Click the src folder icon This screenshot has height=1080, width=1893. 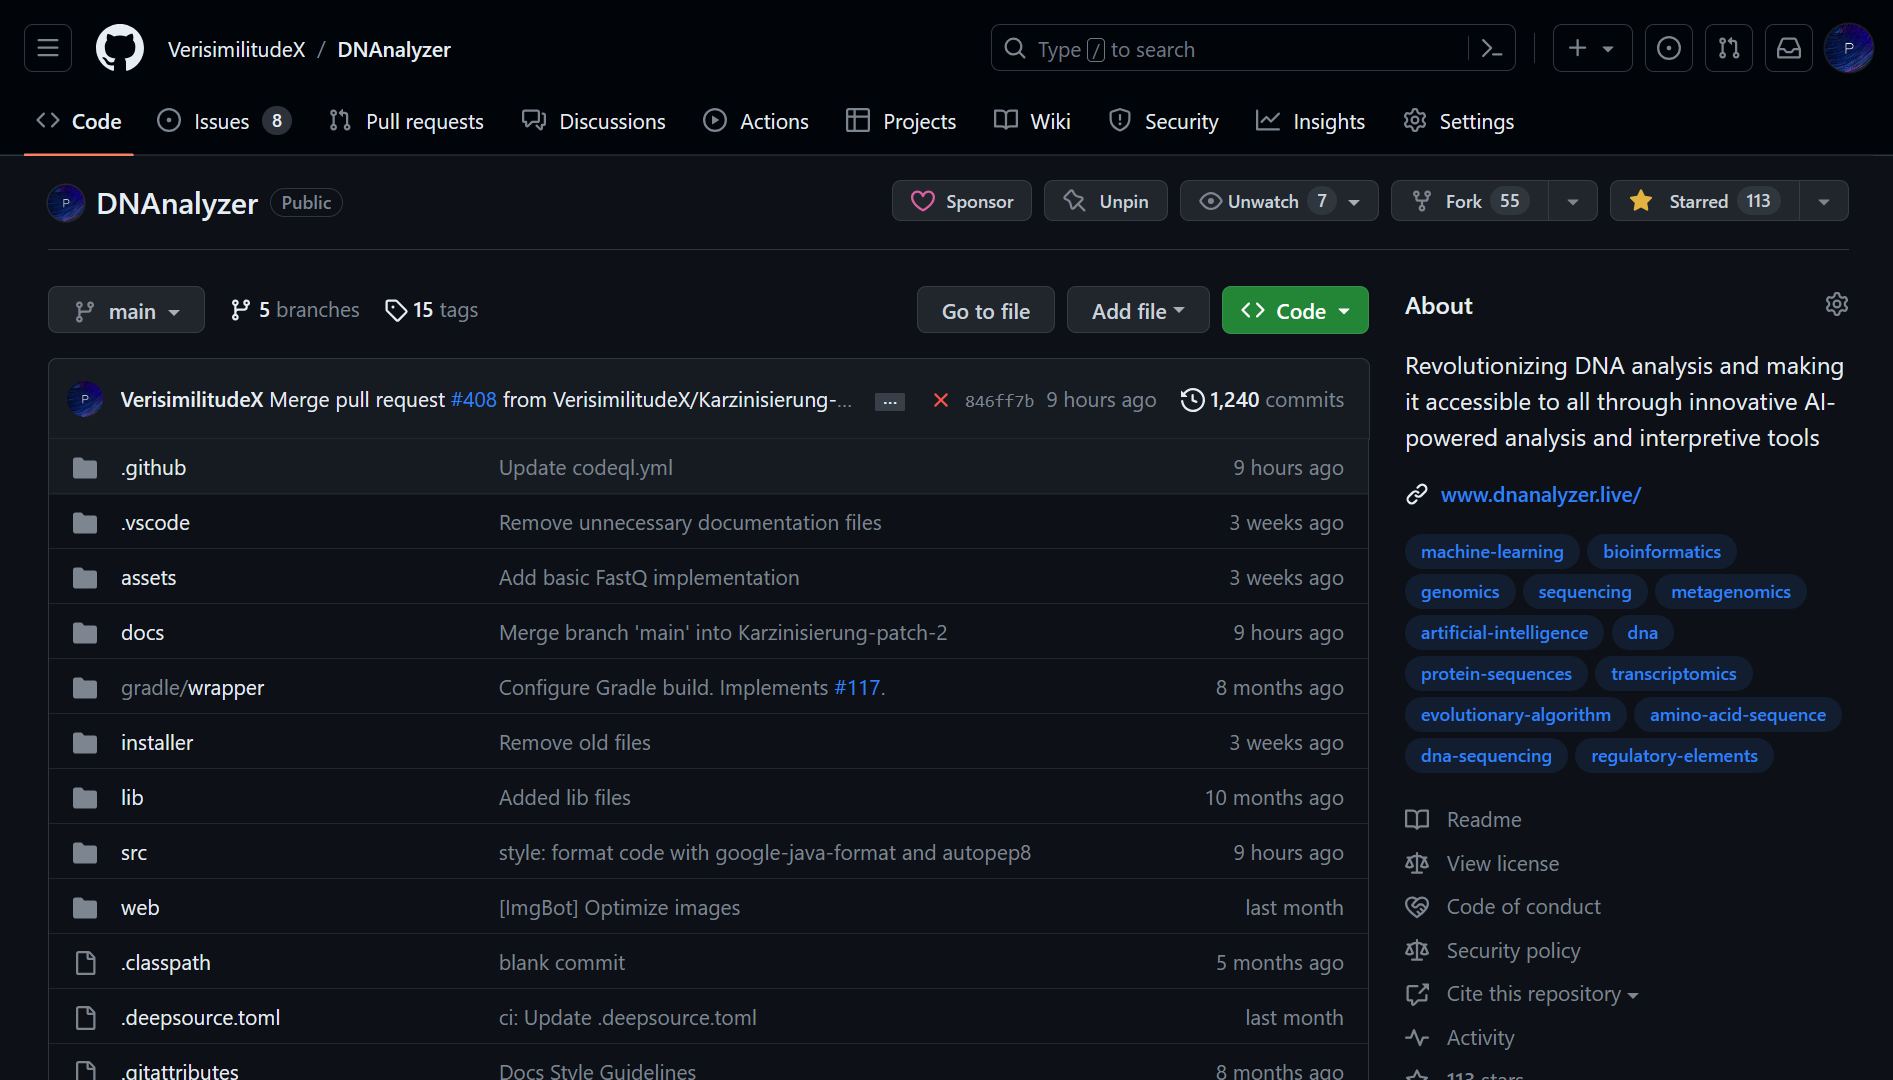(85, 853)
